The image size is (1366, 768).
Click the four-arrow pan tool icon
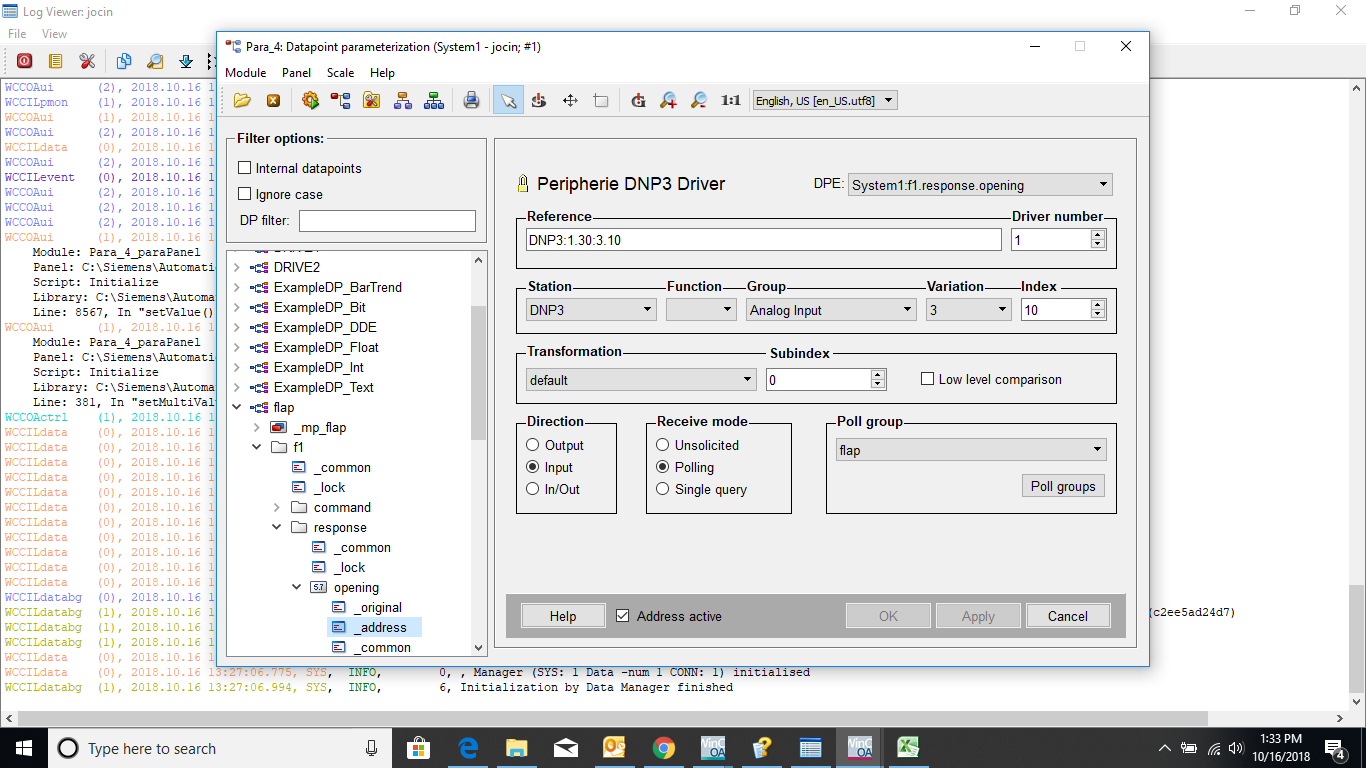pos(570,100)
